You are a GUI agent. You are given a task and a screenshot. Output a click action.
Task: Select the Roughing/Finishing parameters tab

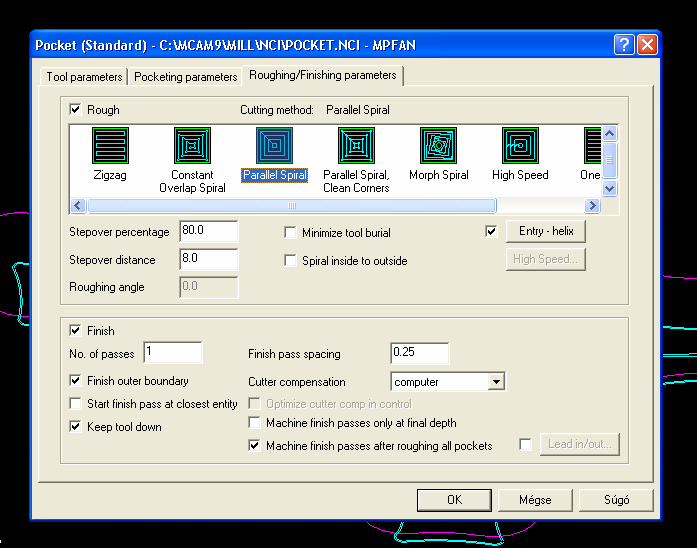coord(323,75)
